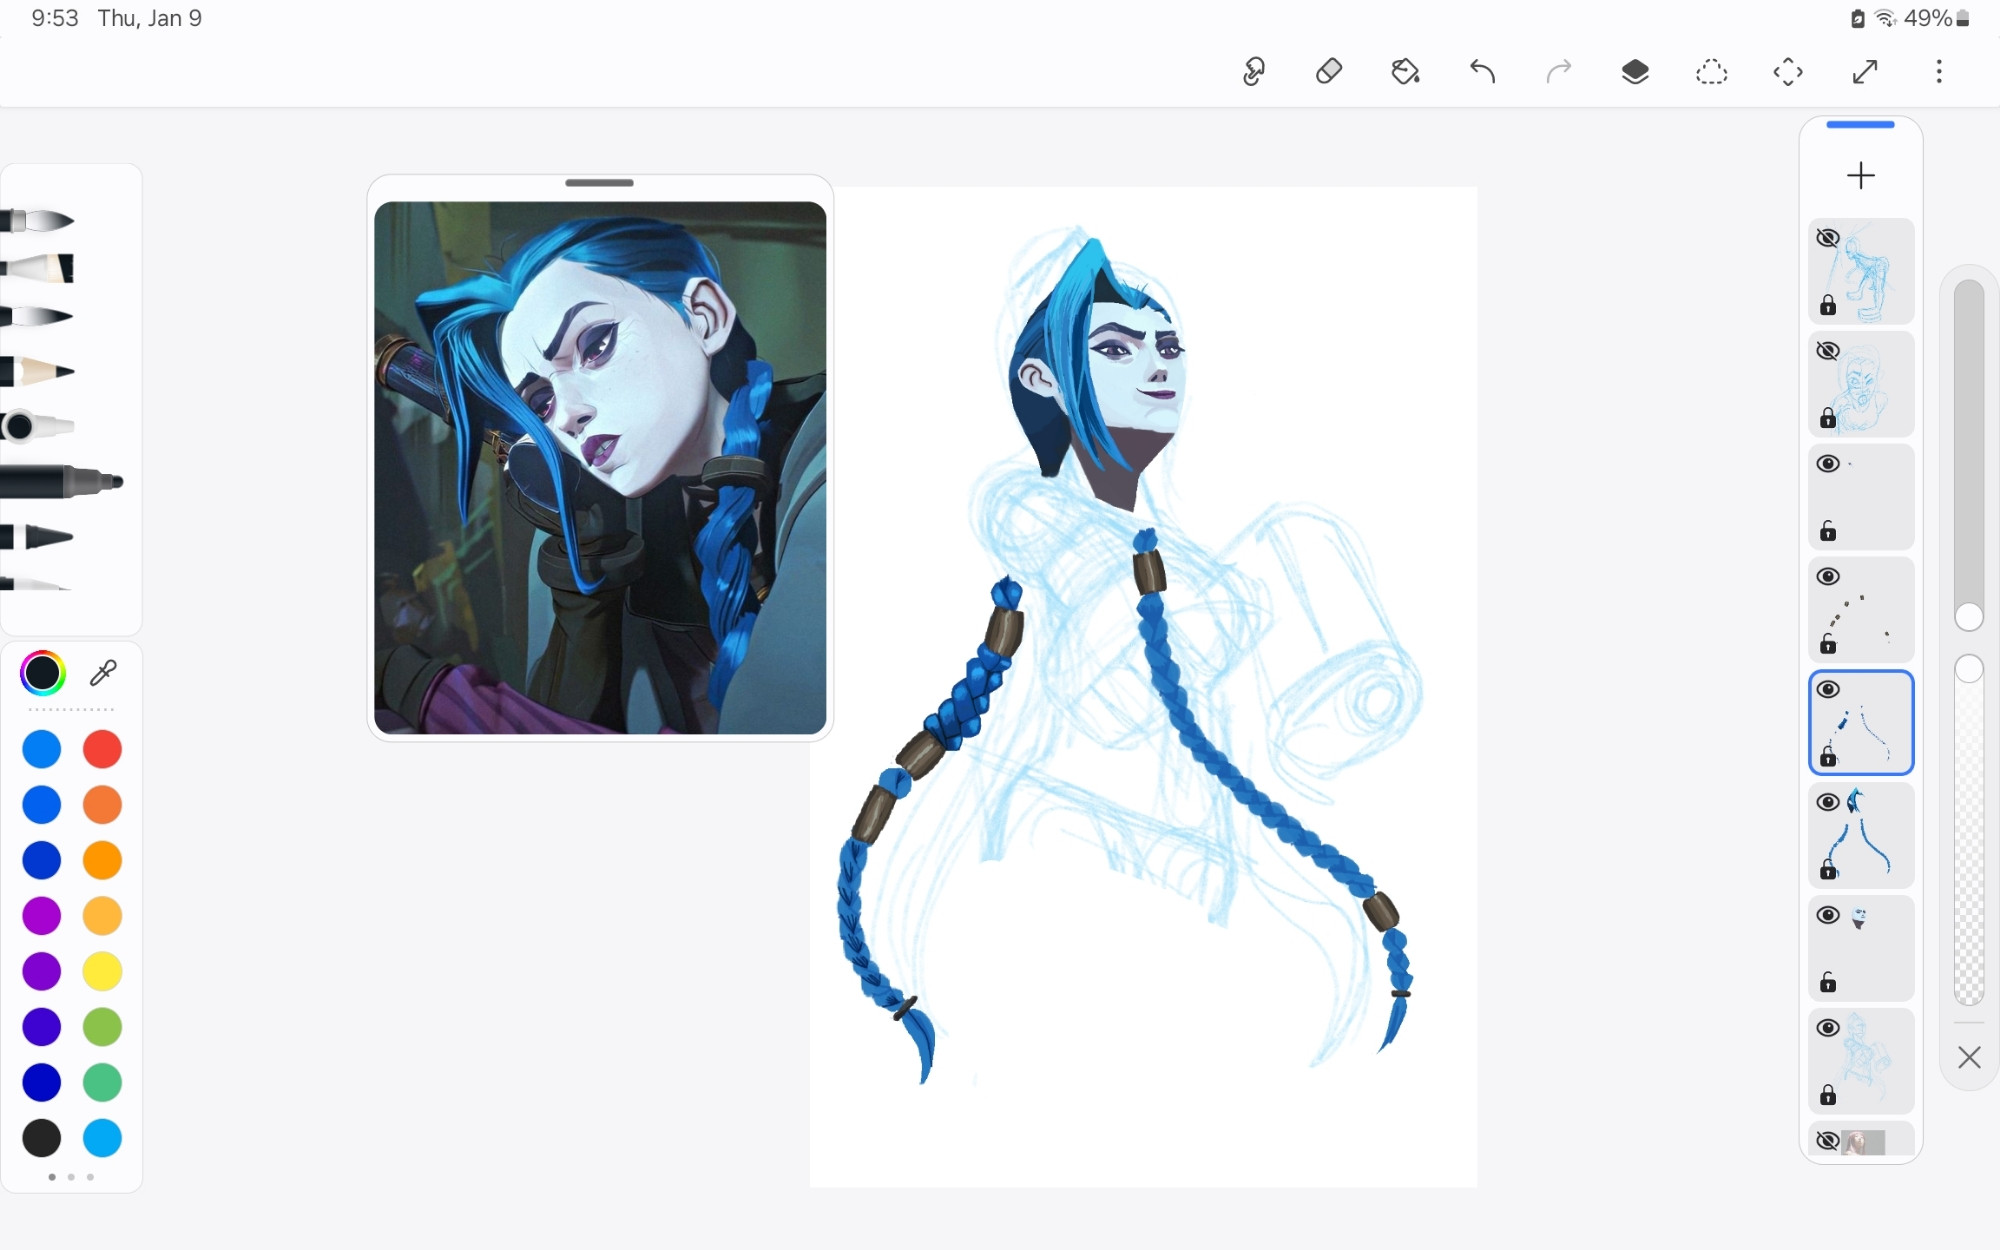The width and height of the screenshot is (2000, 1250).
Task: Activate the transform move tool
Action: (1788, 72)
